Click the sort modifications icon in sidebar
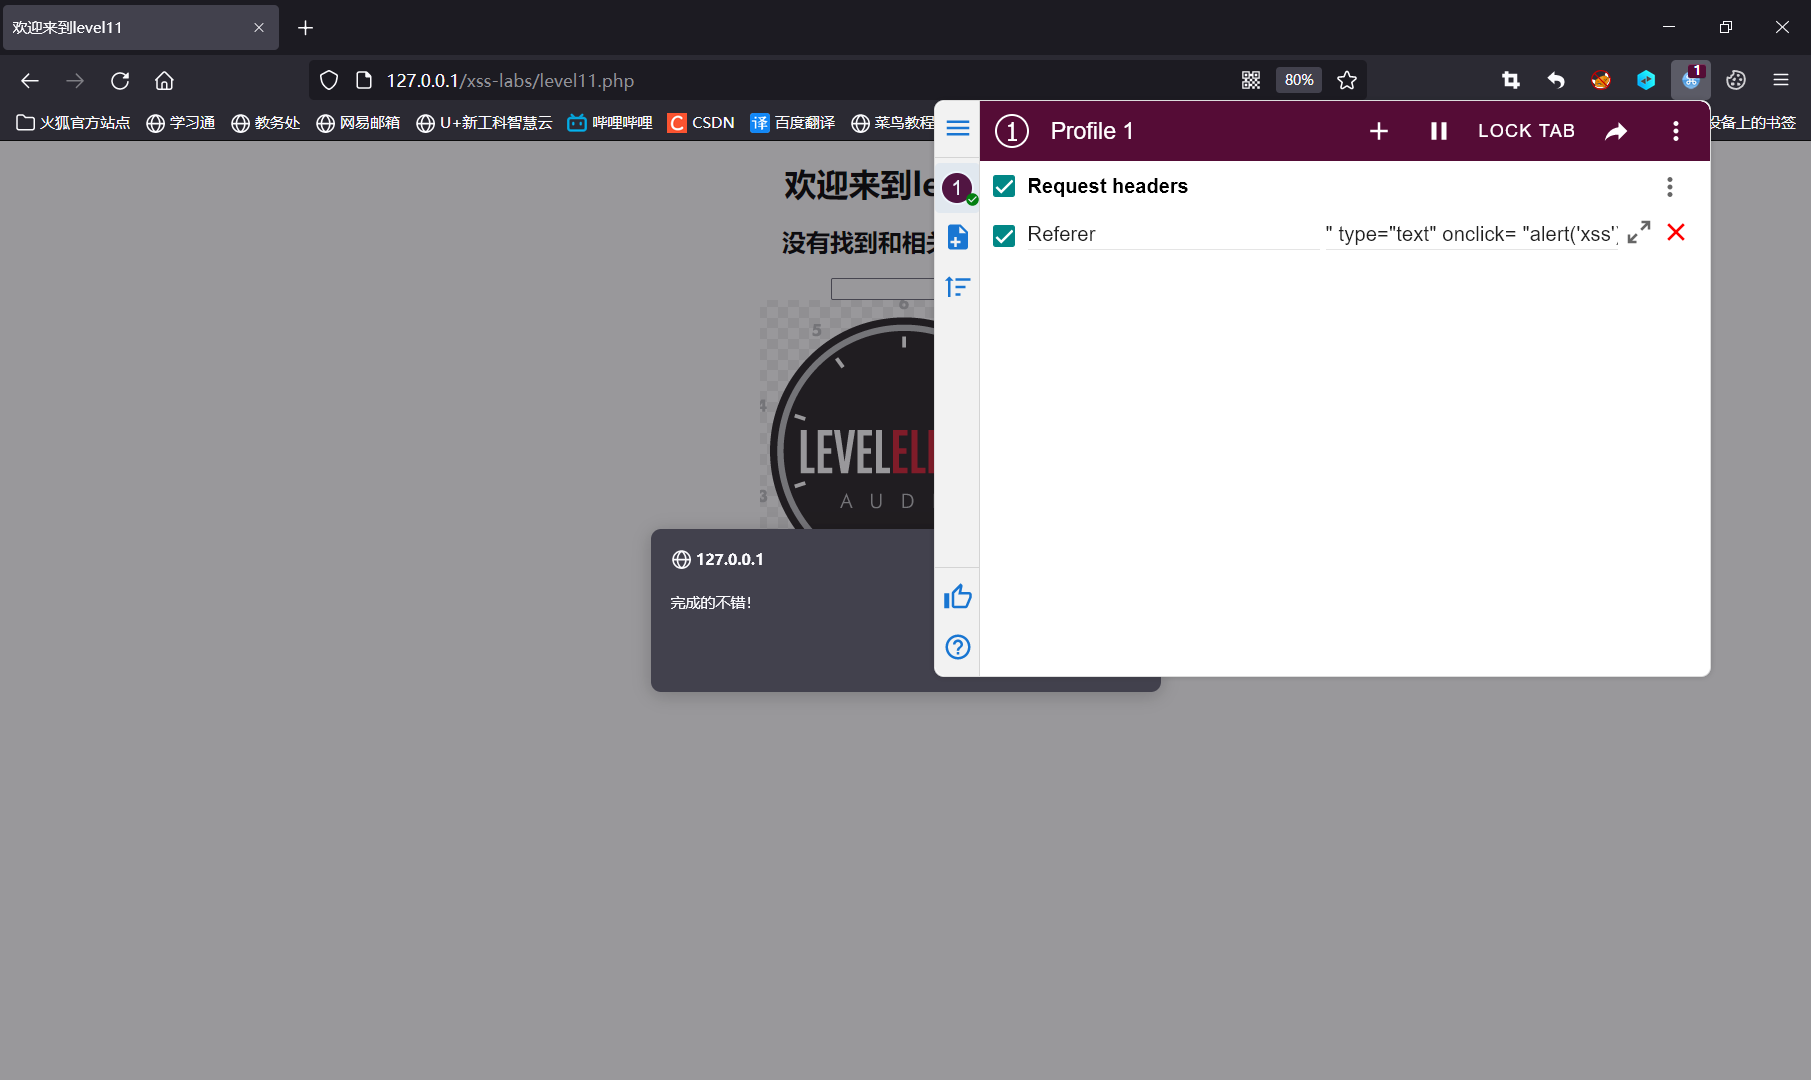 (957, 287)
